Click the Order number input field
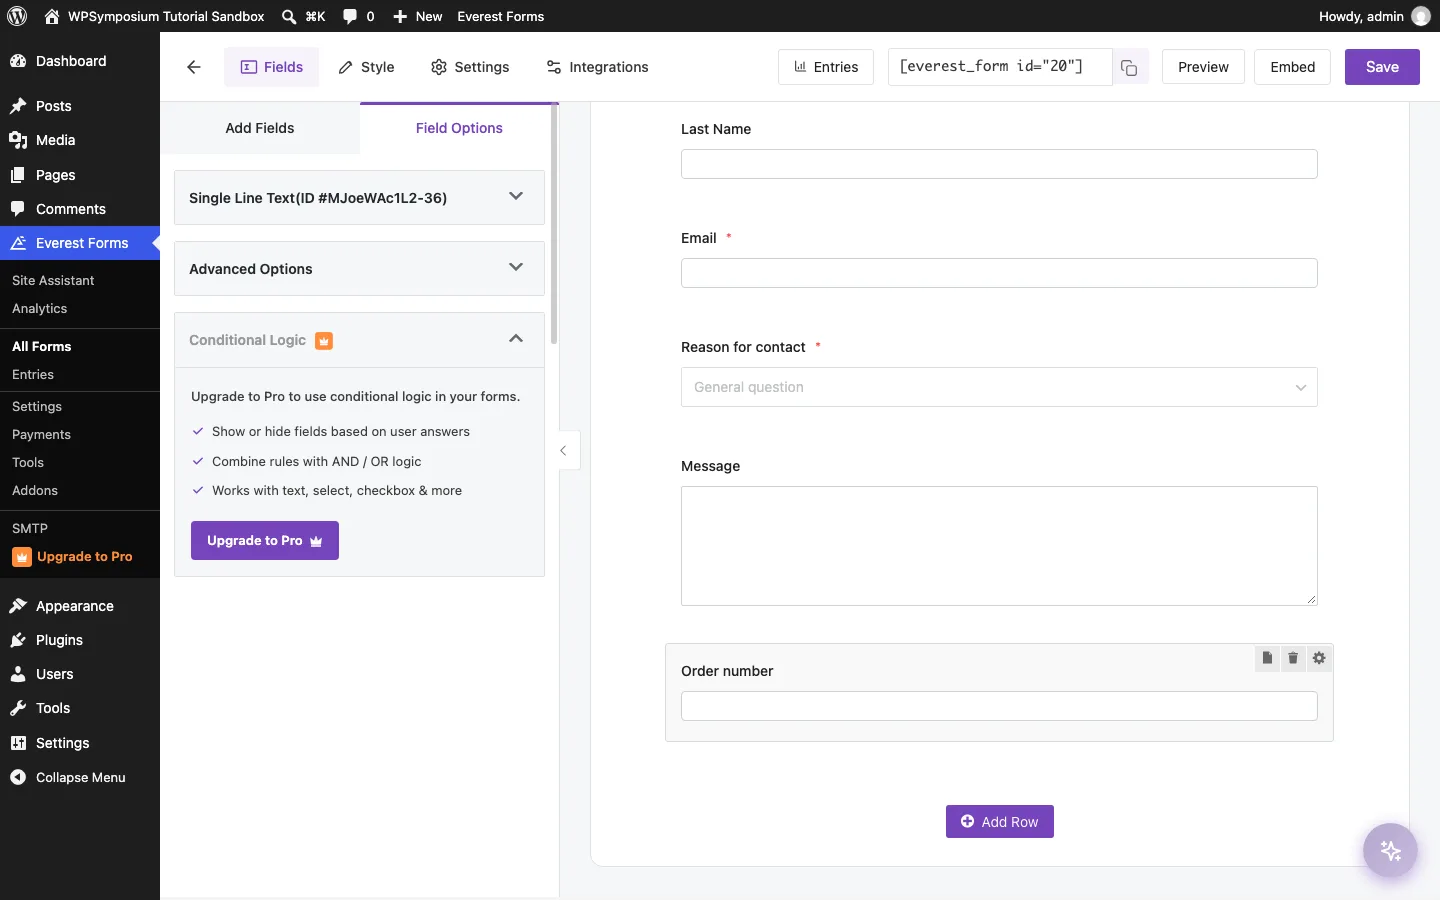 [999, 706]
